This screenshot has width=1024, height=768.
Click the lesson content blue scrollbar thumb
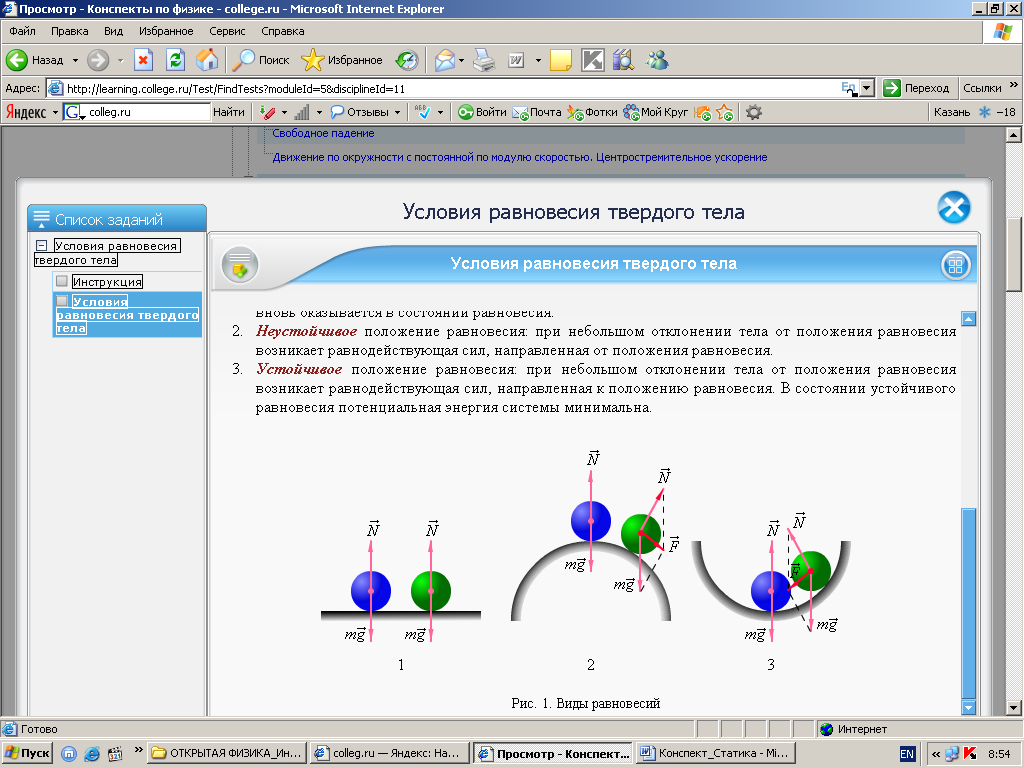pos(968,603)
